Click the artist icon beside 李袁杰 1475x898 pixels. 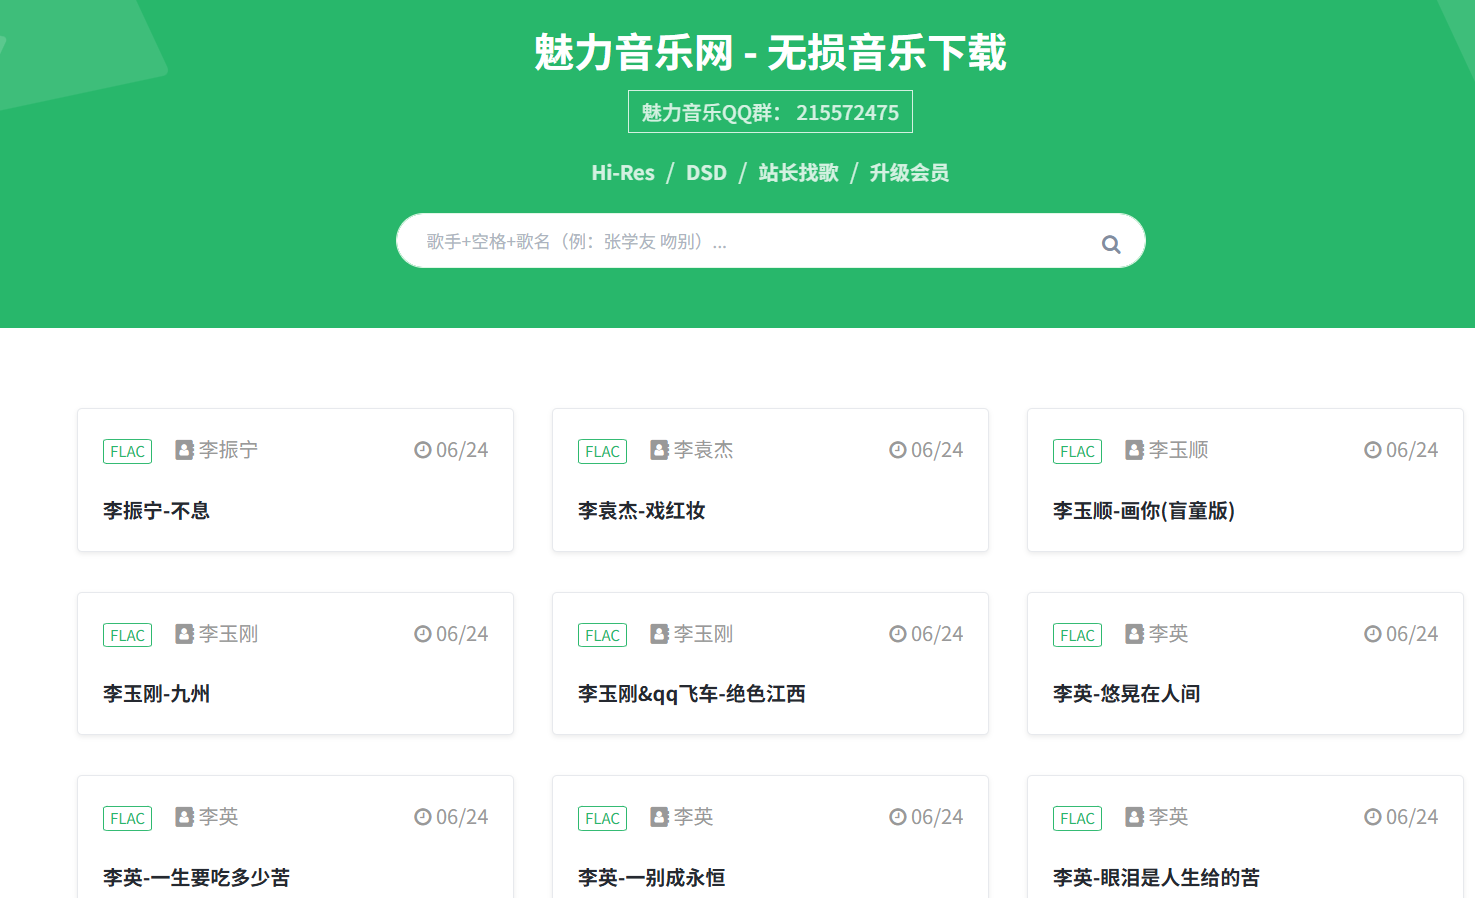pyautogui.click(x=659, y=450)
